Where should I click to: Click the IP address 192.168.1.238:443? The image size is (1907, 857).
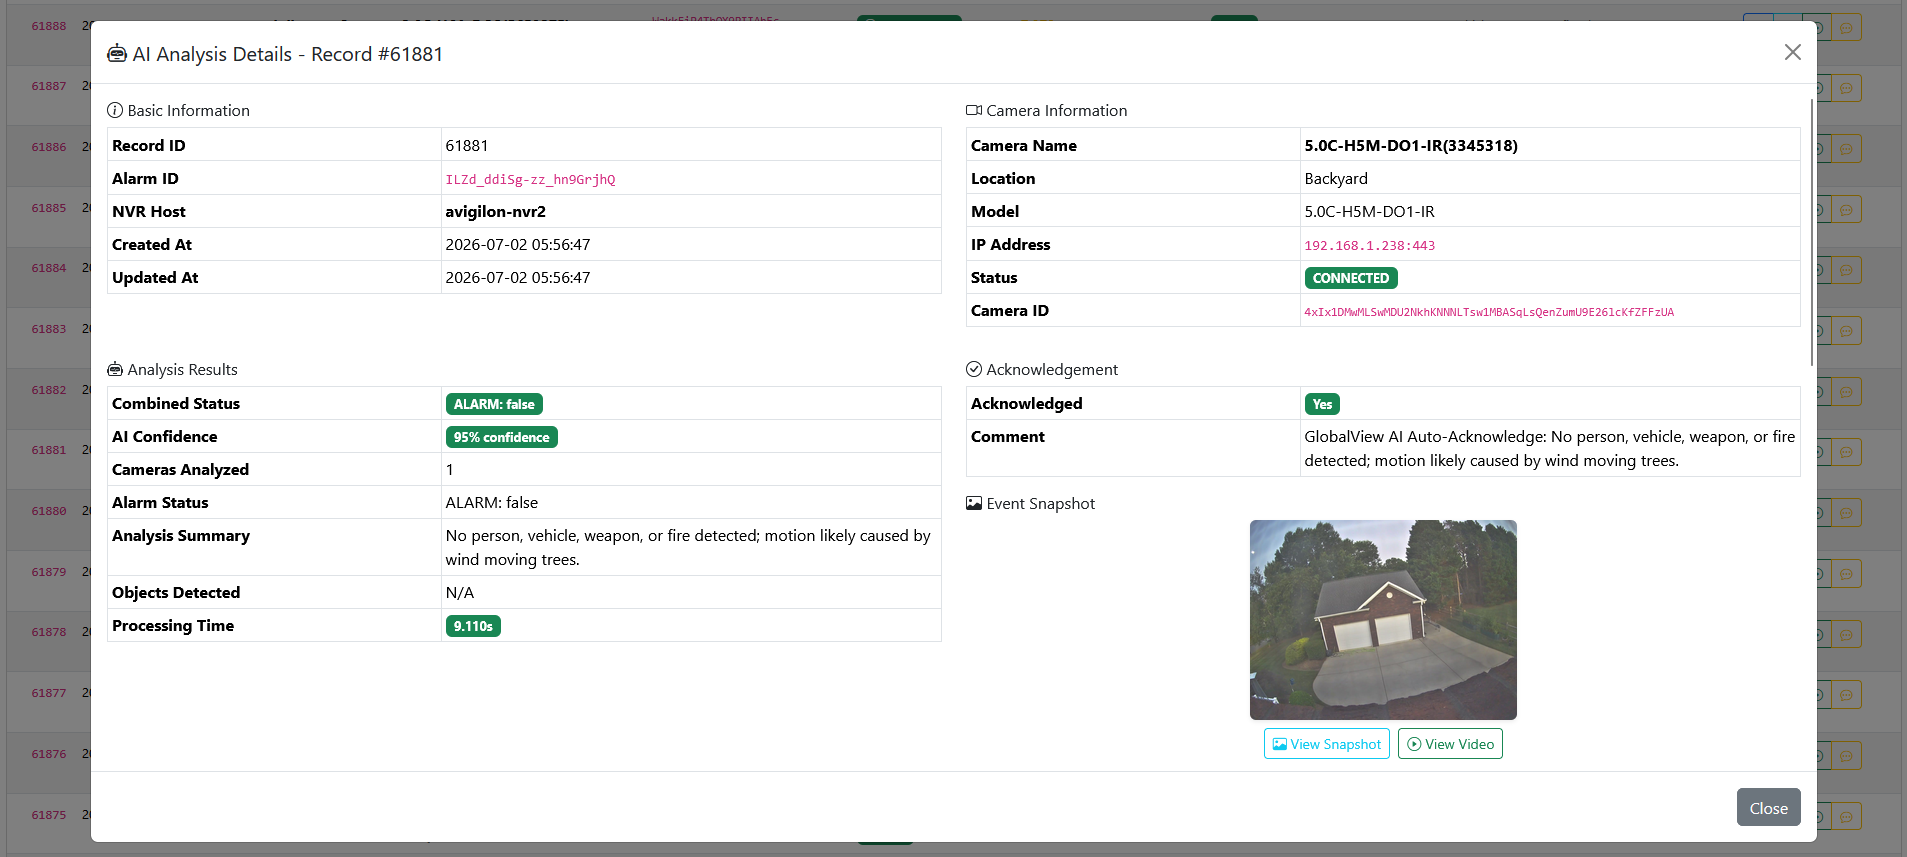click(1369, 245)
